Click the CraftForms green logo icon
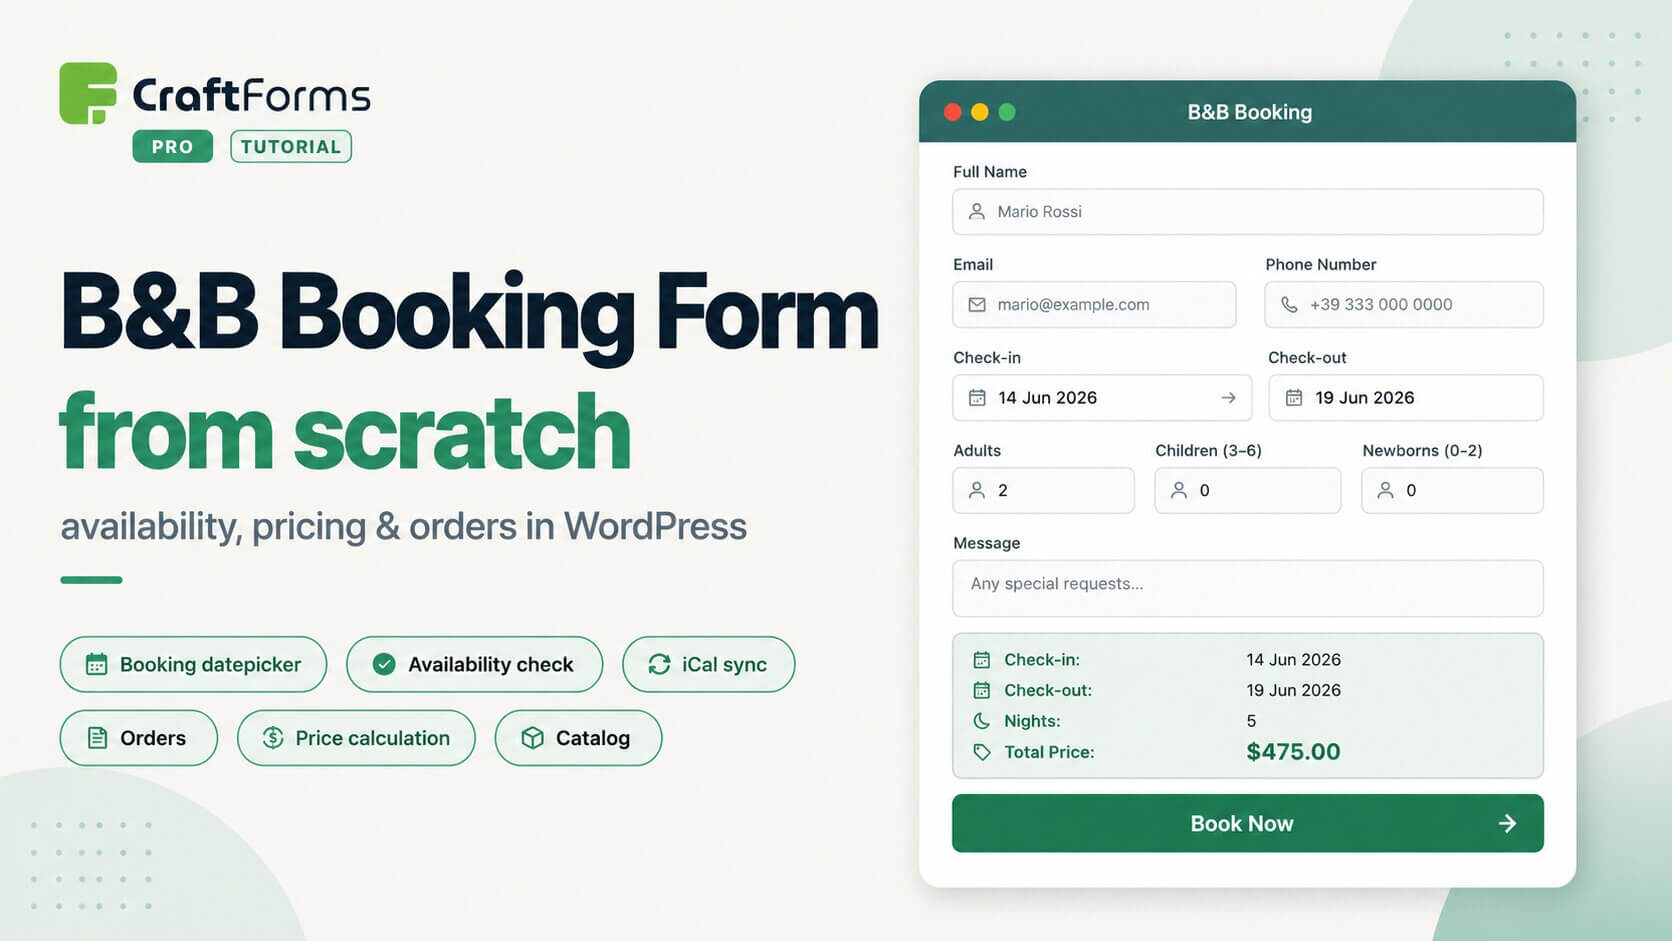Image resolution: width=1672 pixels, height=941 pixels. (x=88, y=93)
